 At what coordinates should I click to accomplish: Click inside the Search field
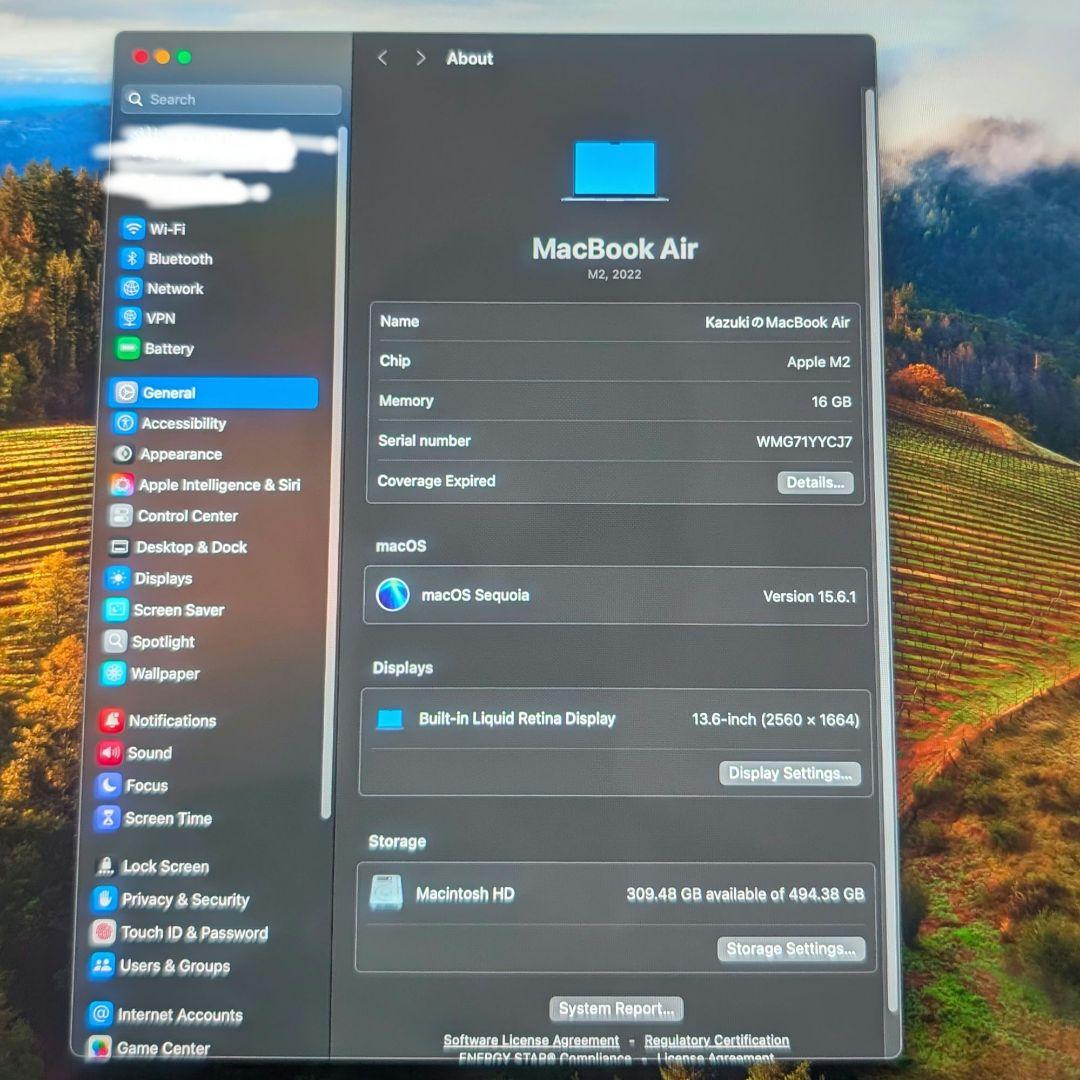click(x=230, y=99)
